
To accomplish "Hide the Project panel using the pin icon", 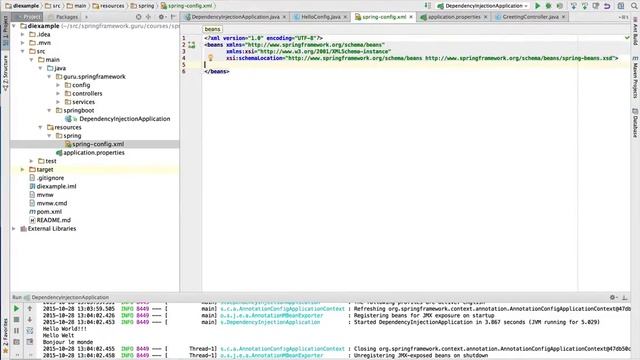I will (x=173, y=17).
